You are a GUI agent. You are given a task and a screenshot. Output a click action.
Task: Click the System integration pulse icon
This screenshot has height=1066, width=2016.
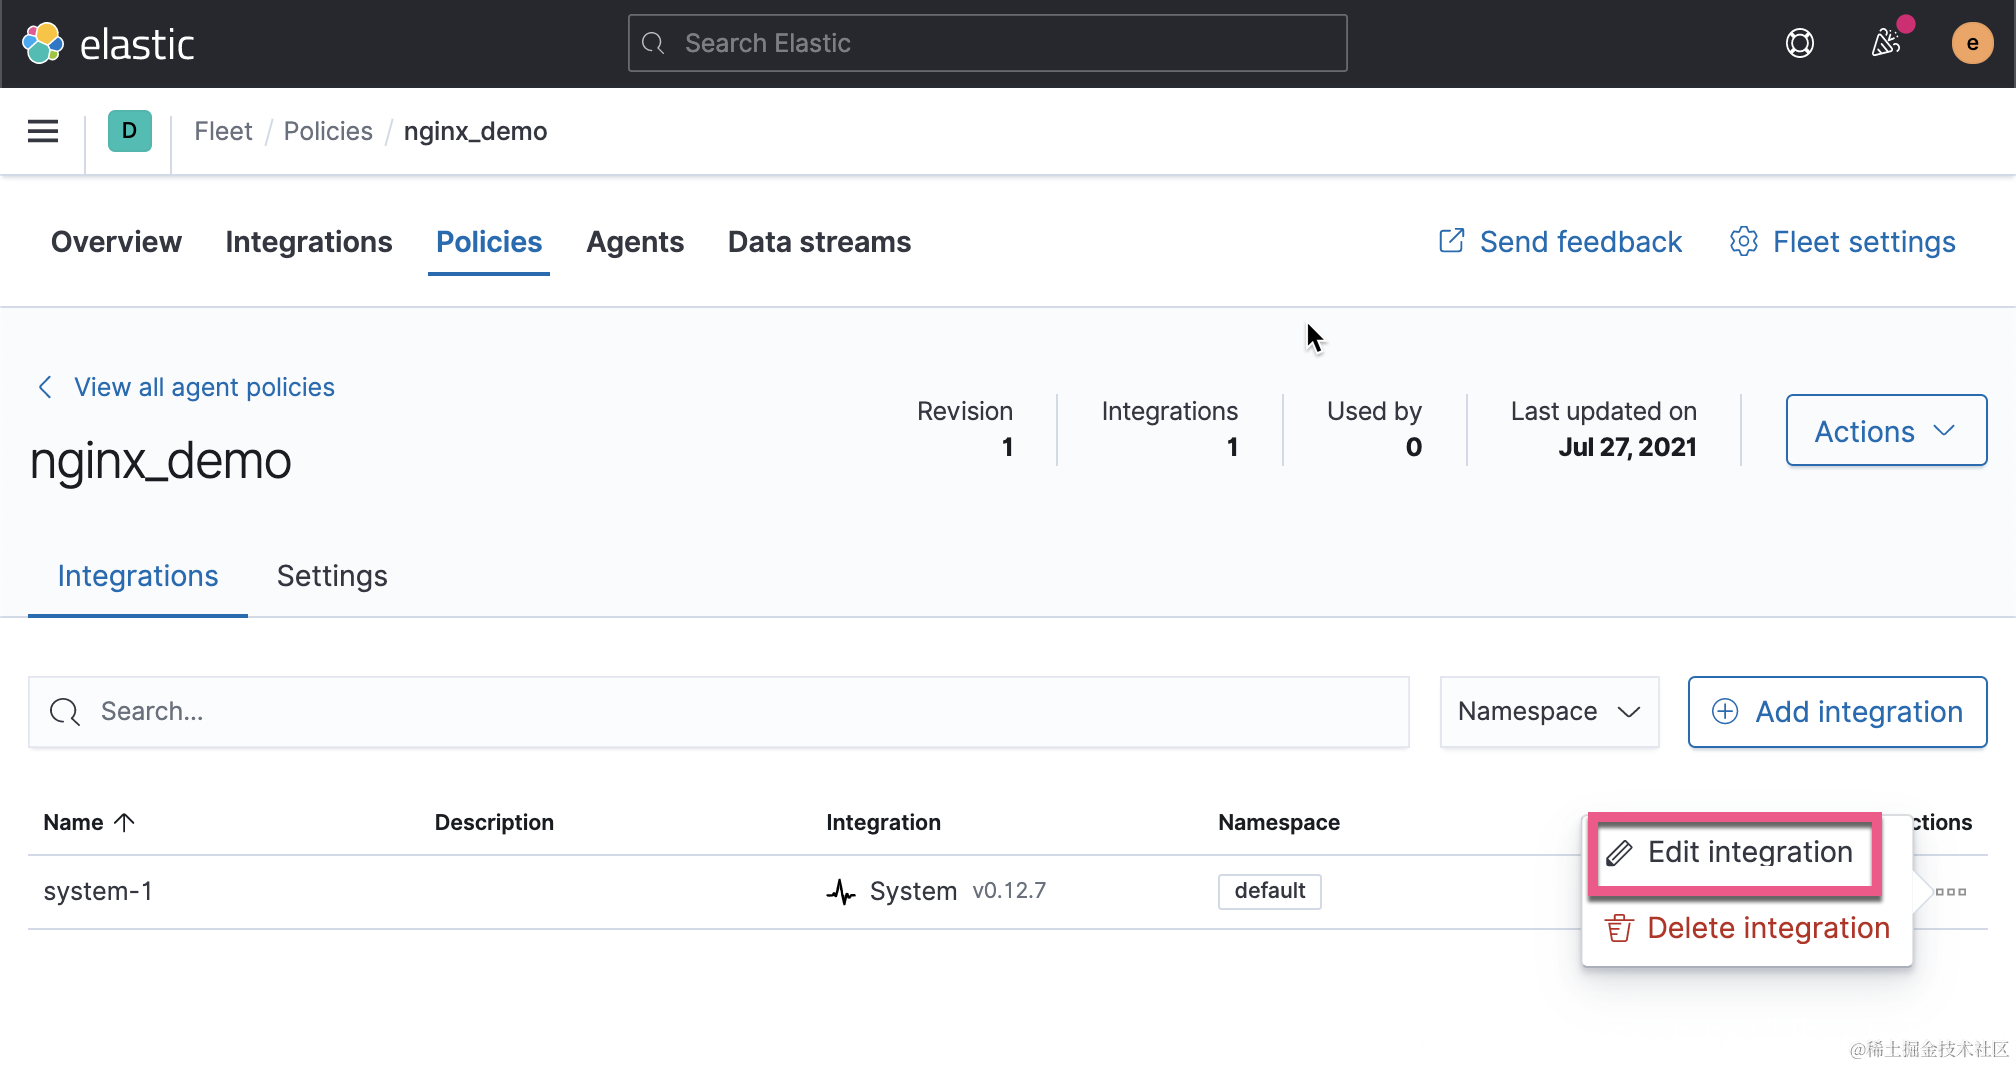841,891
